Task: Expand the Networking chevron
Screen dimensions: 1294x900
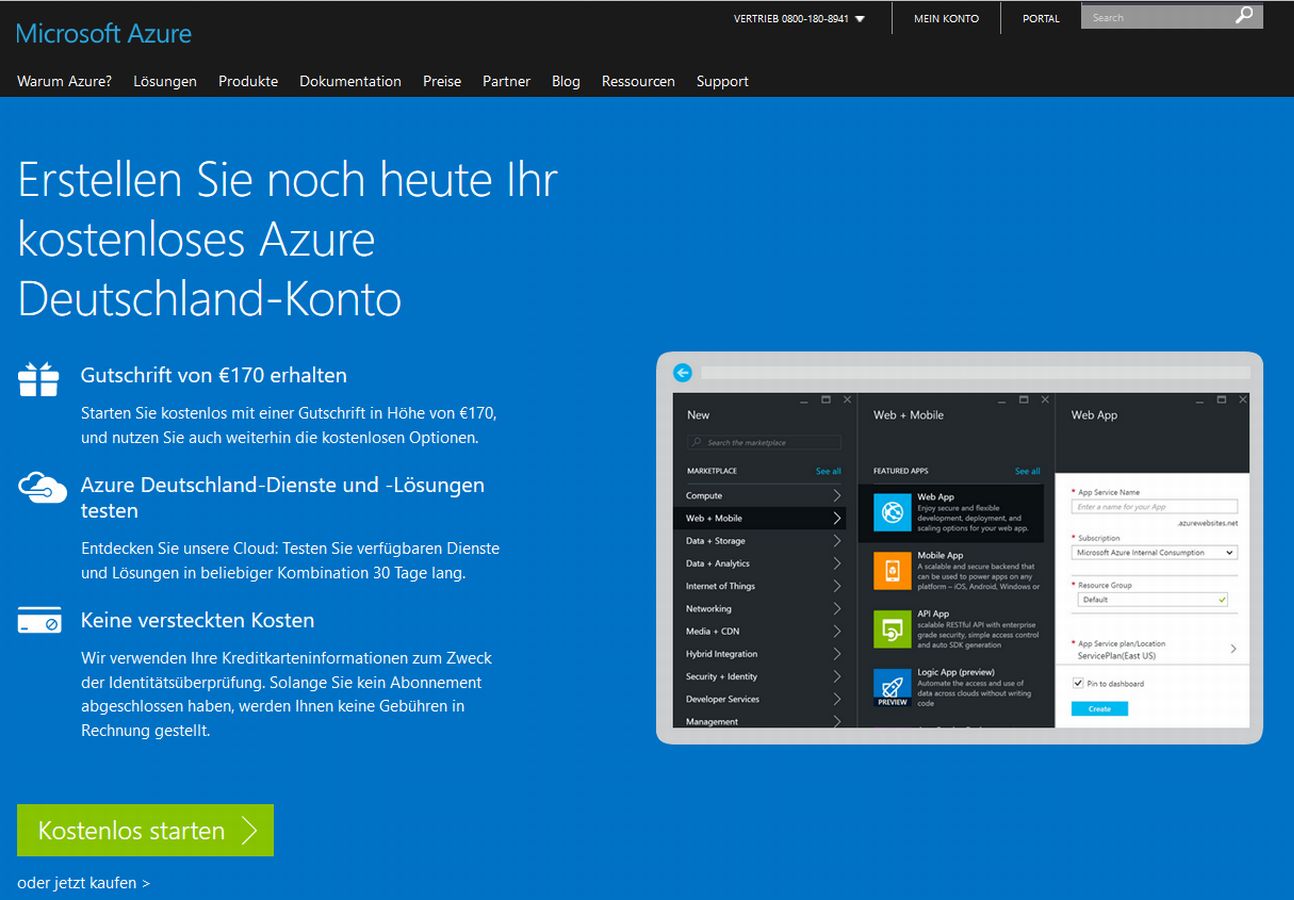Action: (837, 608)
